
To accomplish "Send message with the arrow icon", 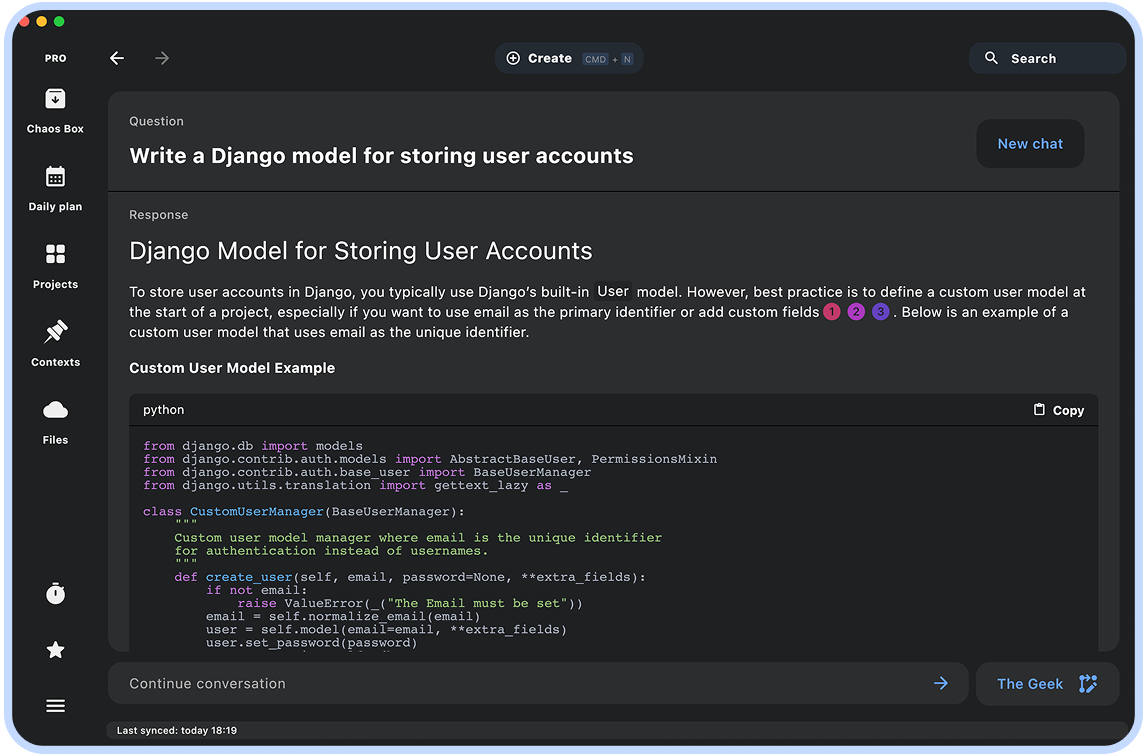I will (941, 684).
